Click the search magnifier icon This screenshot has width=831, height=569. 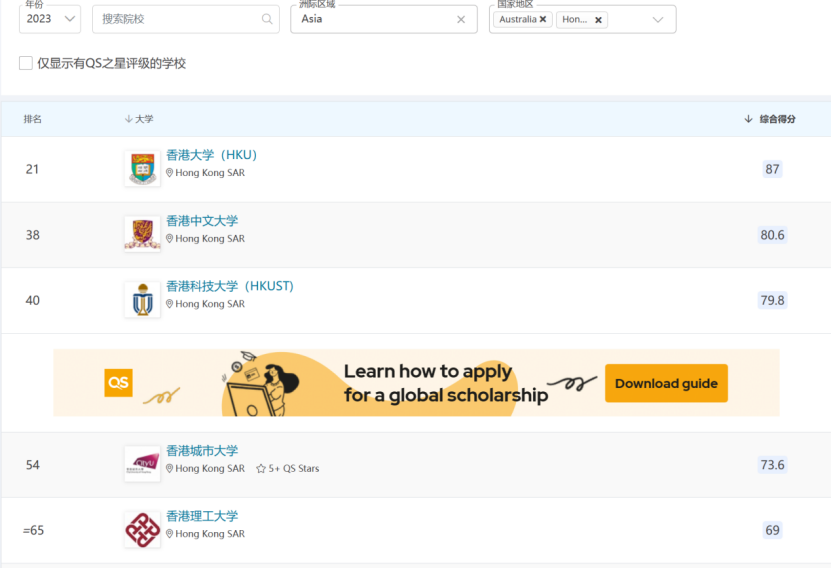[267, 19]
